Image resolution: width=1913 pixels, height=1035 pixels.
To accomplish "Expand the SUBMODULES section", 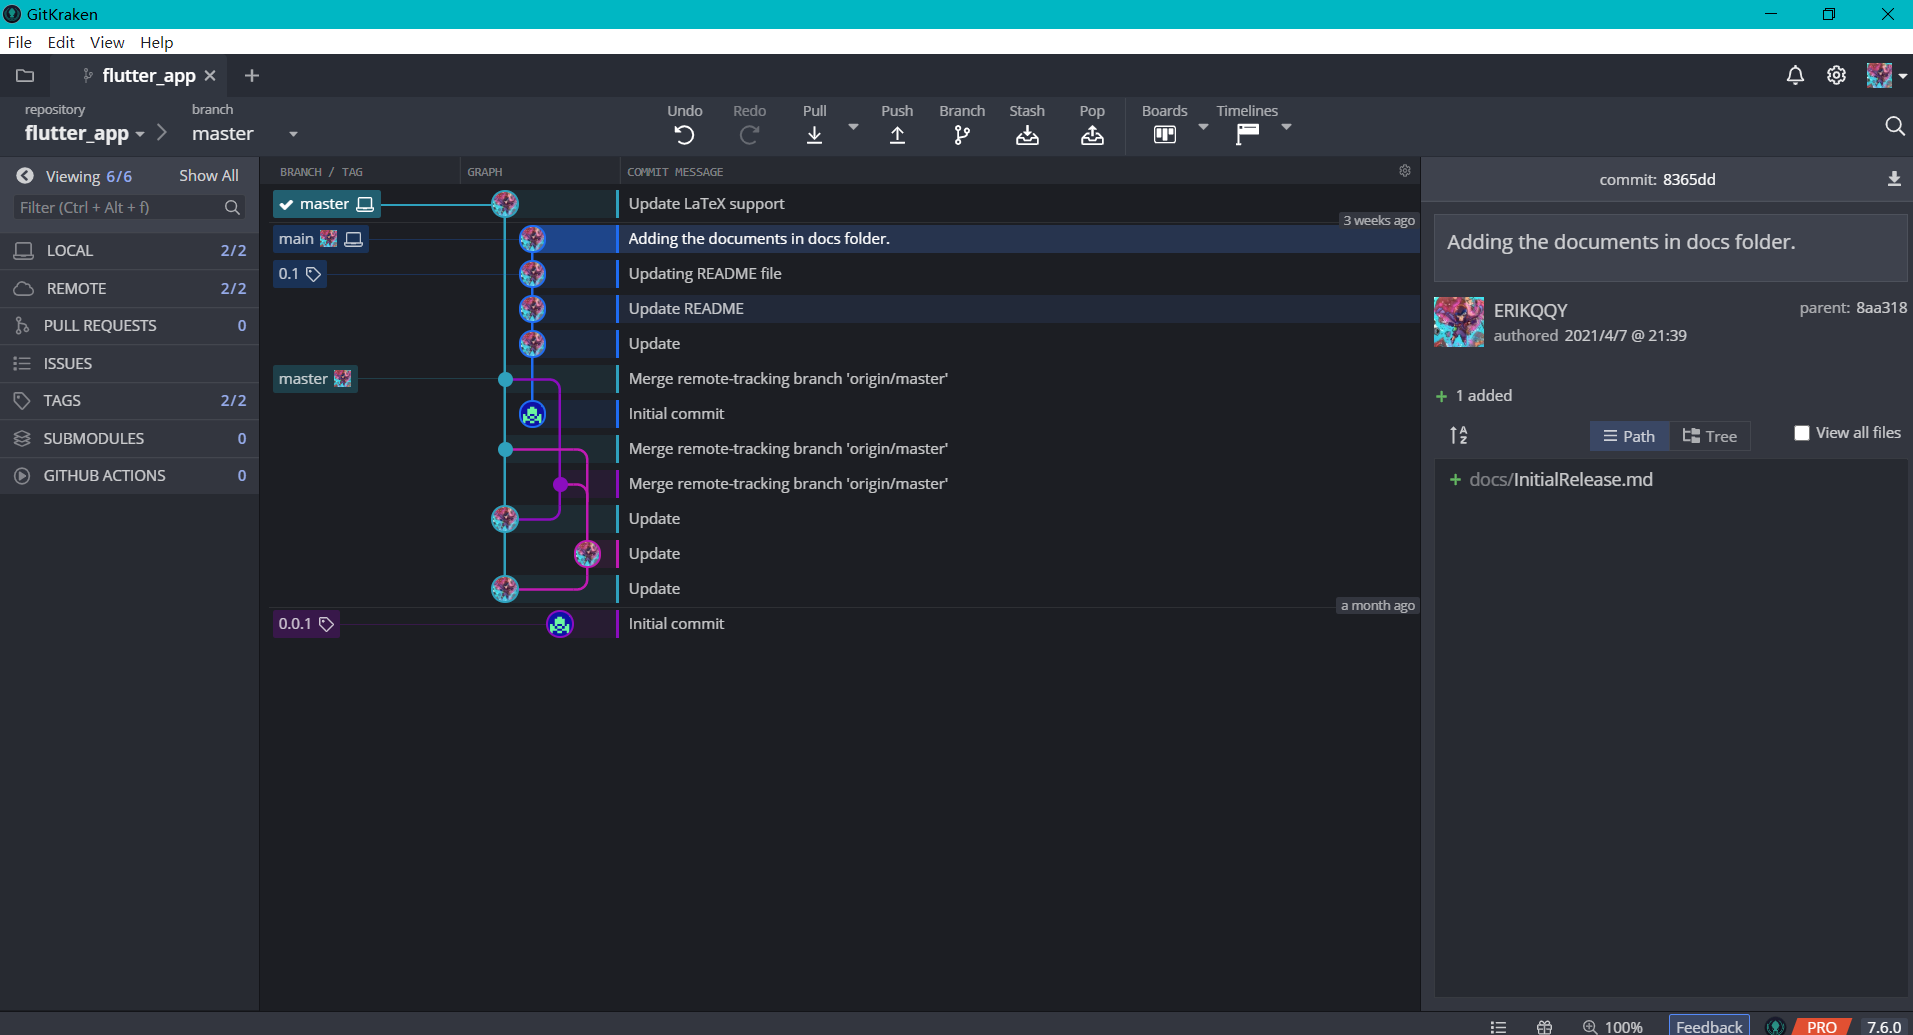I will (x=129, y=438).
